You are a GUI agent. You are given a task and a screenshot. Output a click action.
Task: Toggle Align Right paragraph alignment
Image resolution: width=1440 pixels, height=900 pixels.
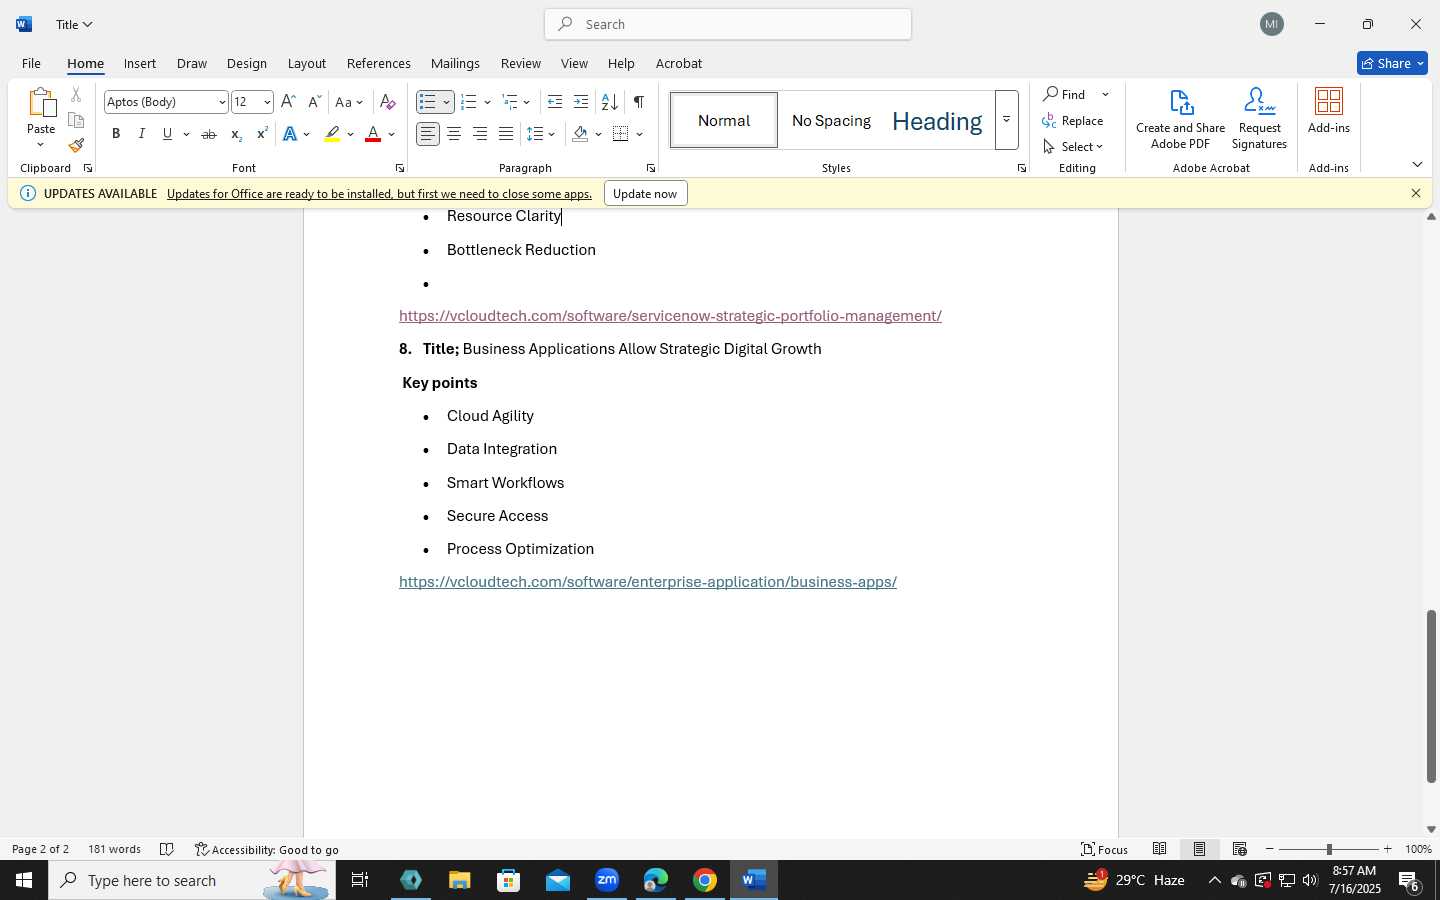pos(480,134)
